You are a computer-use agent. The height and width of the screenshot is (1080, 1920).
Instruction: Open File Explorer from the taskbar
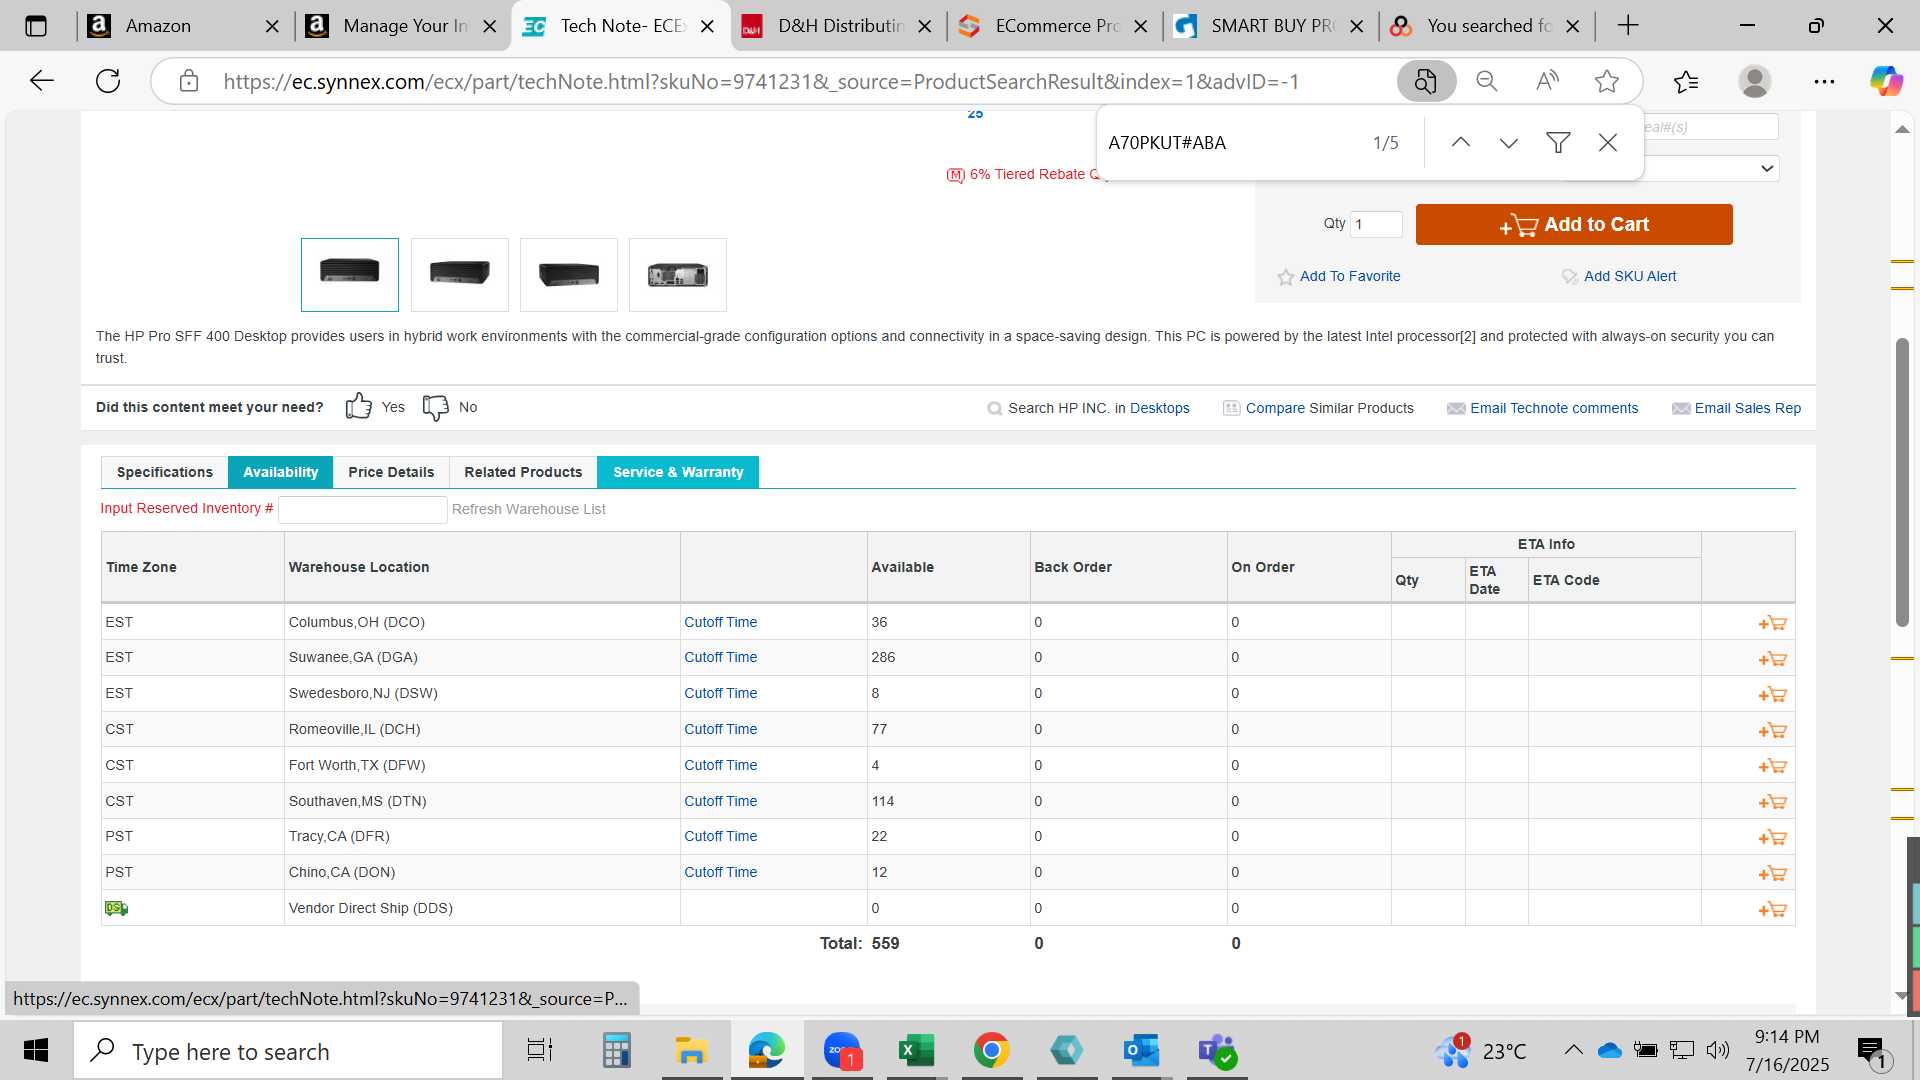(x=691, y=1051)
